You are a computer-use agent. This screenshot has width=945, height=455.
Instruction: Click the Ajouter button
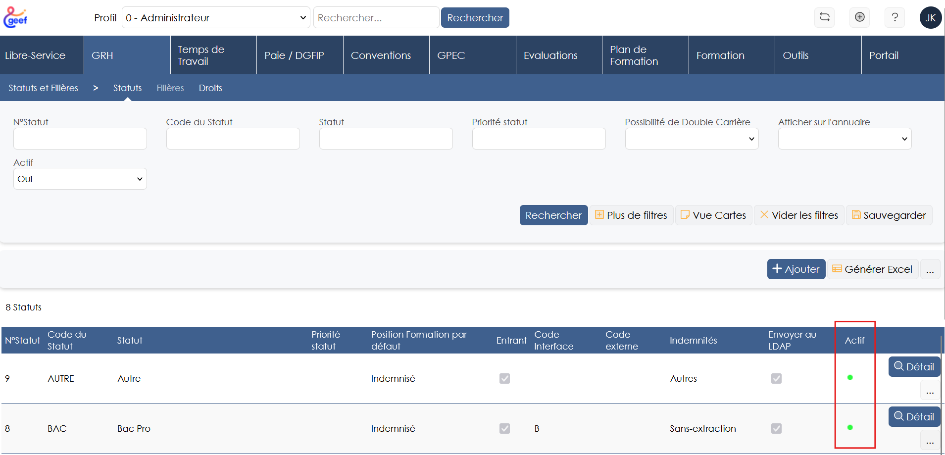(796, 269)
